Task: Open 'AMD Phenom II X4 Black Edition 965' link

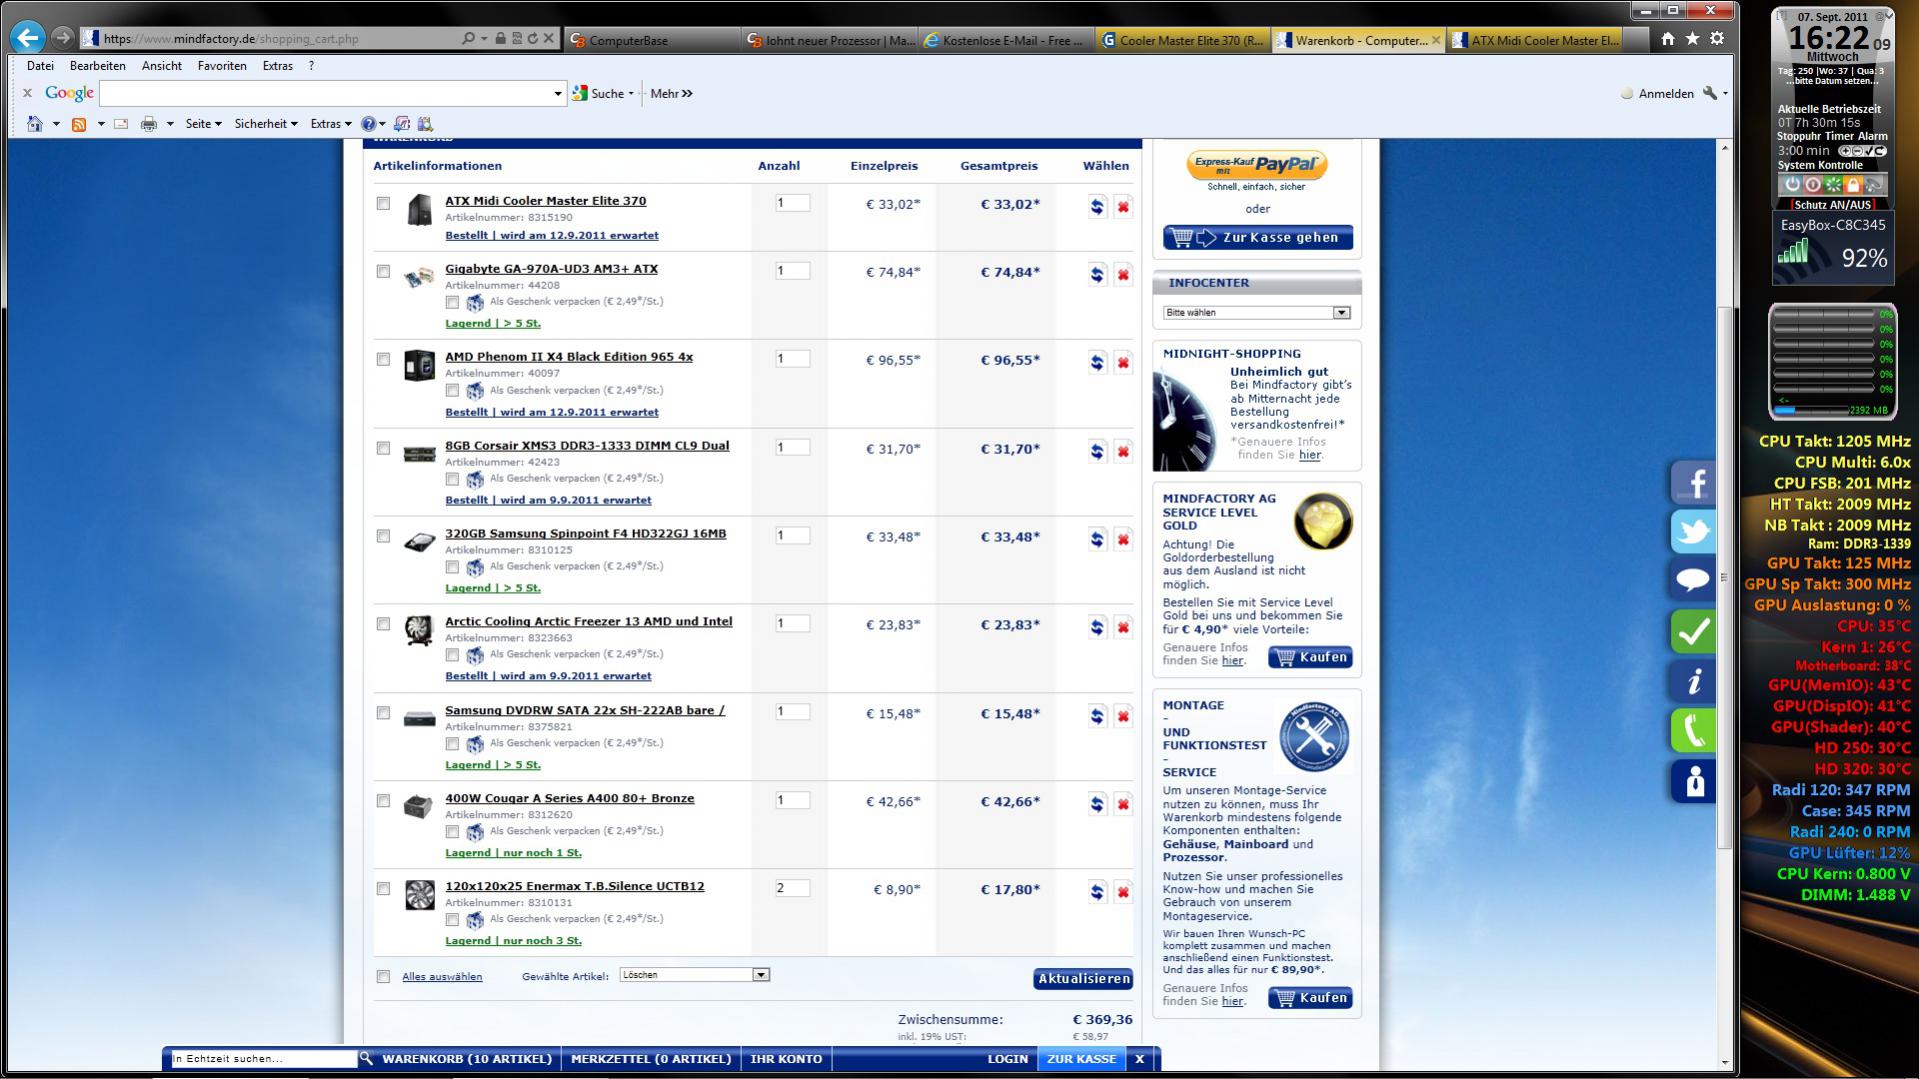Action: tap(569, 357)
